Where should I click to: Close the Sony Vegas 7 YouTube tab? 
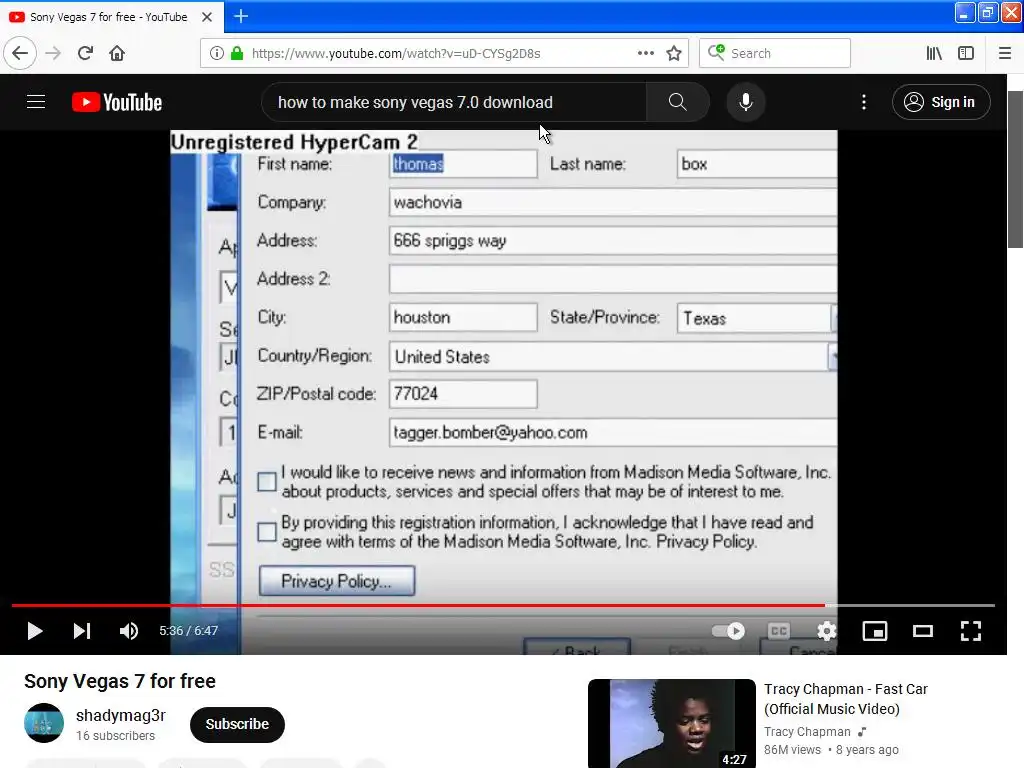click(207, 17)
